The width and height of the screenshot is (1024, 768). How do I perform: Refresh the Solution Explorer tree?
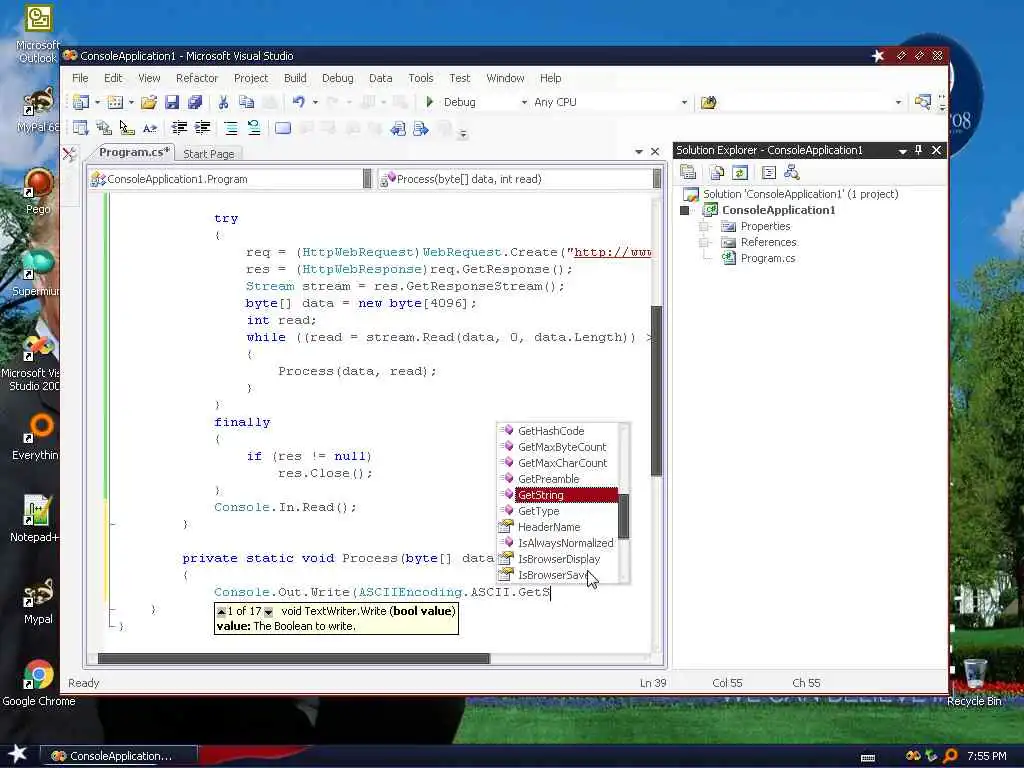740,172
